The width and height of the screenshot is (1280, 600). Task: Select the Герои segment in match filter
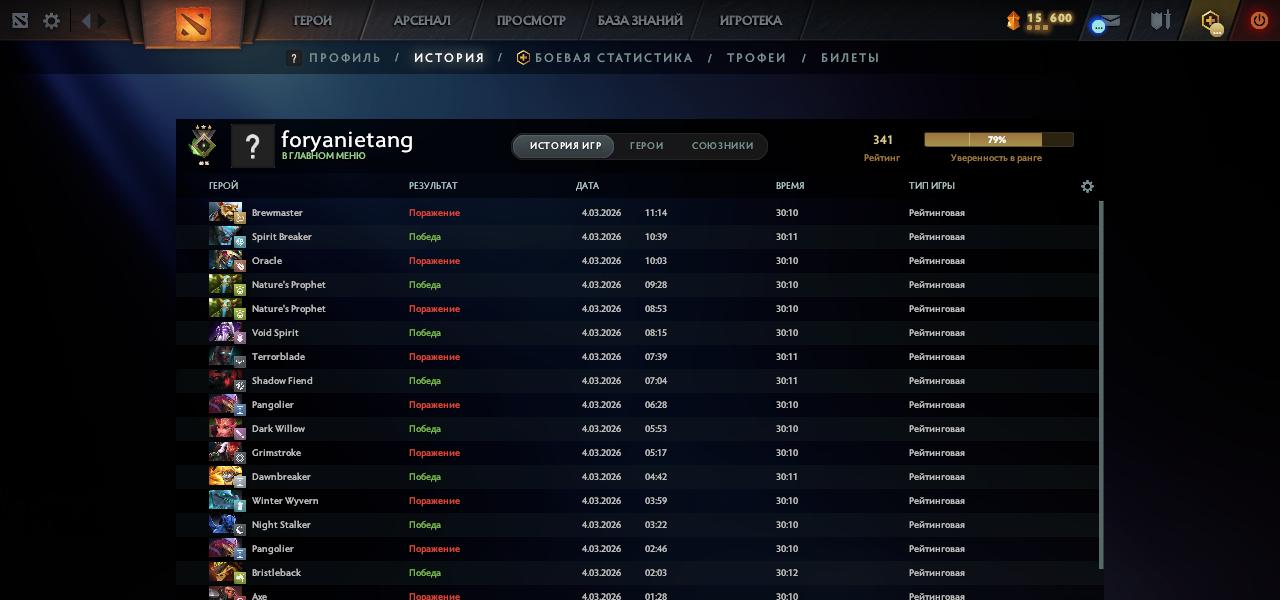pos(646,146)
